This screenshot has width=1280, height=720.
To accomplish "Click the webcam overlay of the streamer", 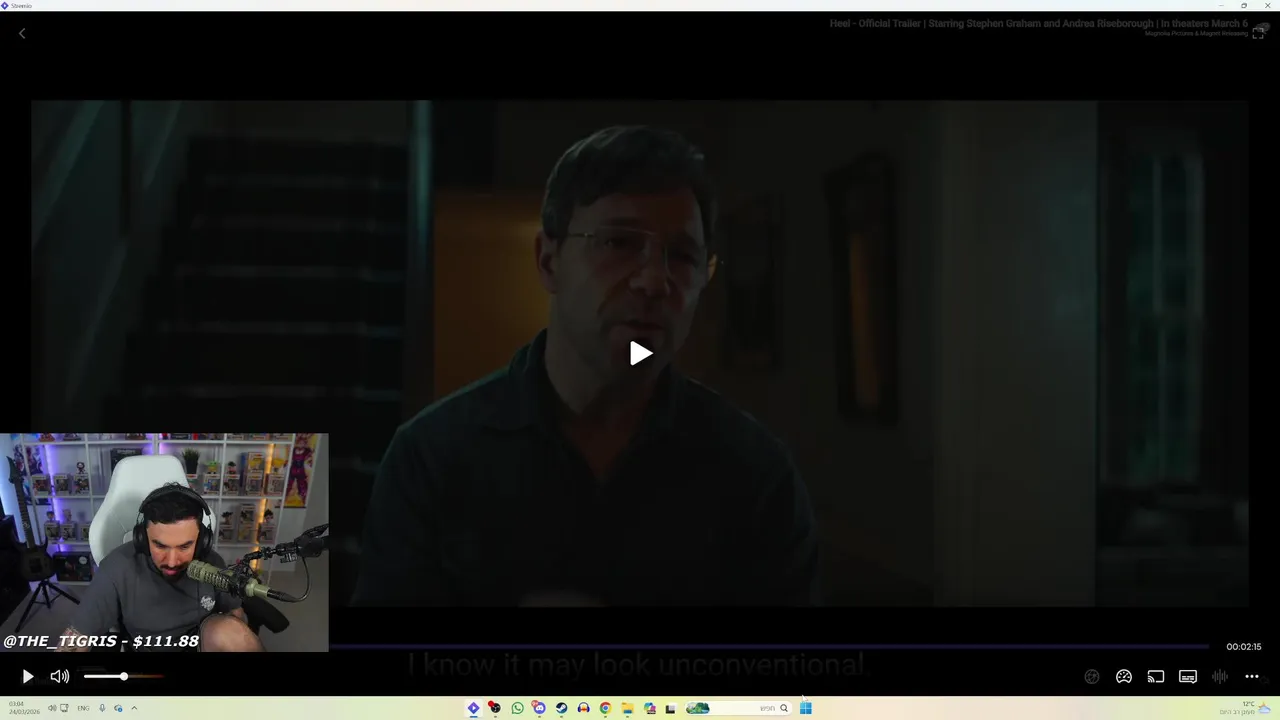I will [x=164, y=542].
